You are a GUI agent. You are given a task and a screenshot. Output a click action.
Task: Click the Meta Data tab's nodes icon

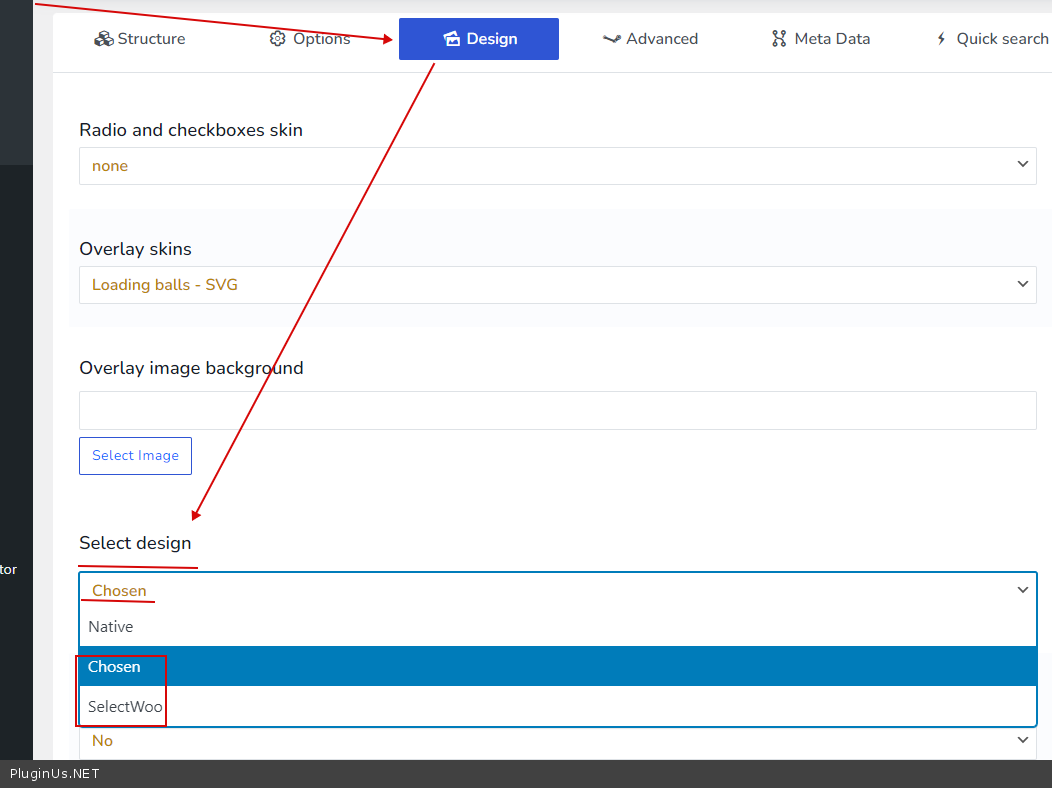click(x=779, y=39)
